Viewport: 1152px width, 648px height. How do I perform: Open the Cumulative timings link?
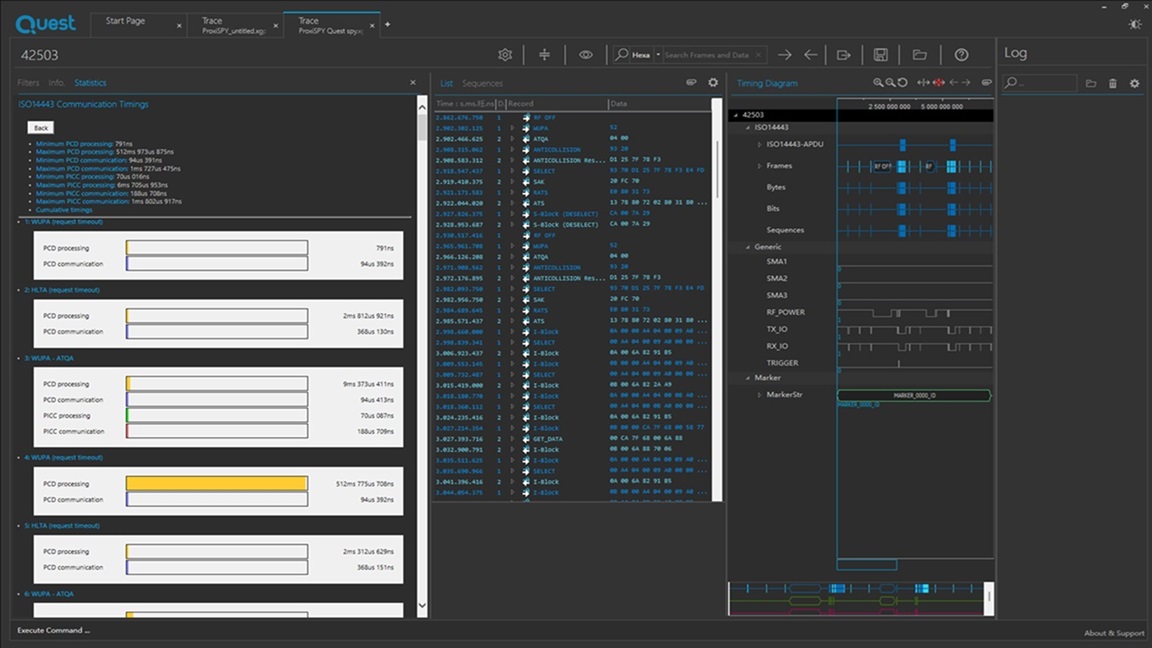(x=64, y=210)
